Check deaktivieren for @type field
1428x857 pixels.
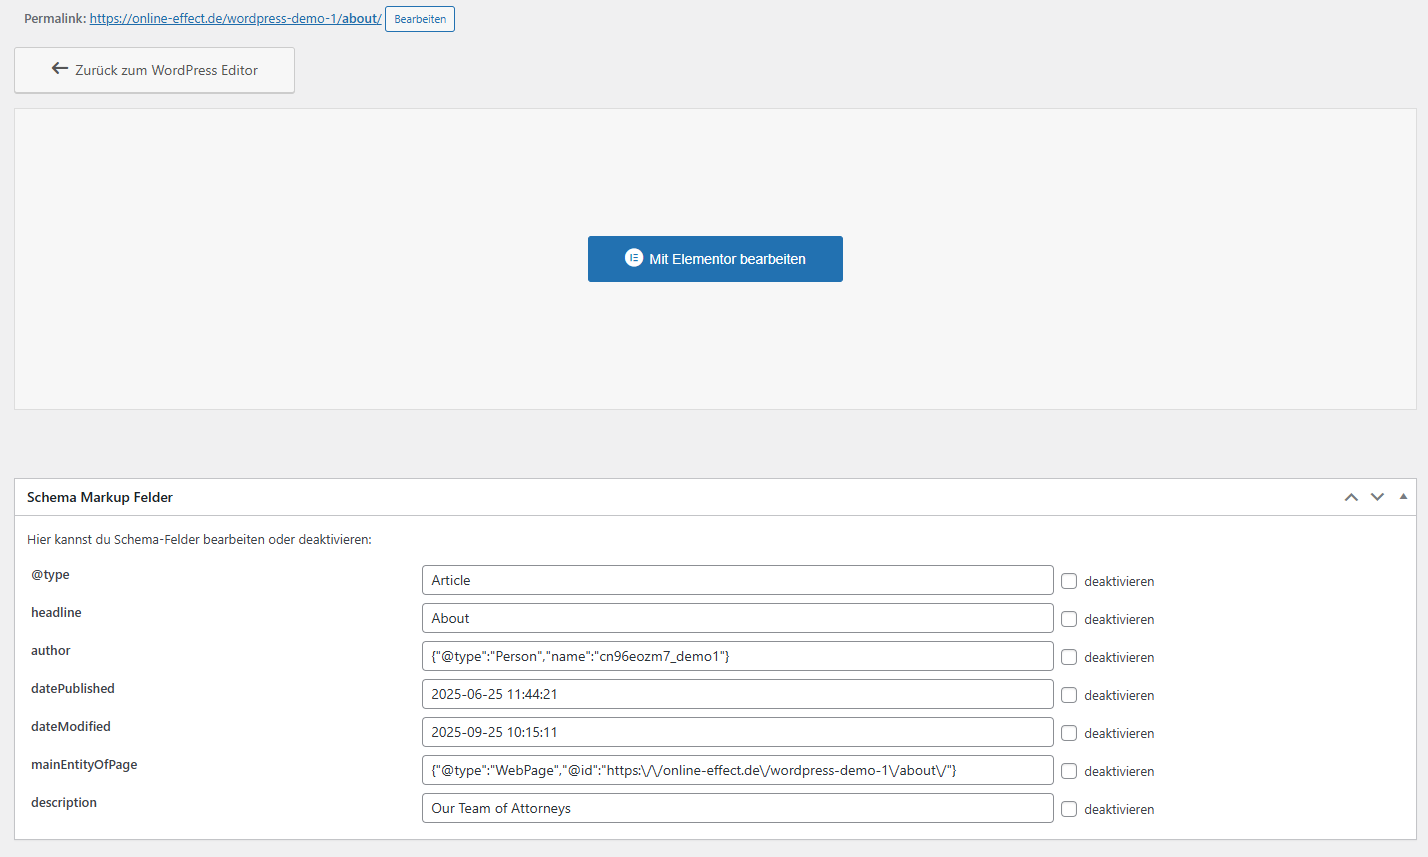point(1069,581)
